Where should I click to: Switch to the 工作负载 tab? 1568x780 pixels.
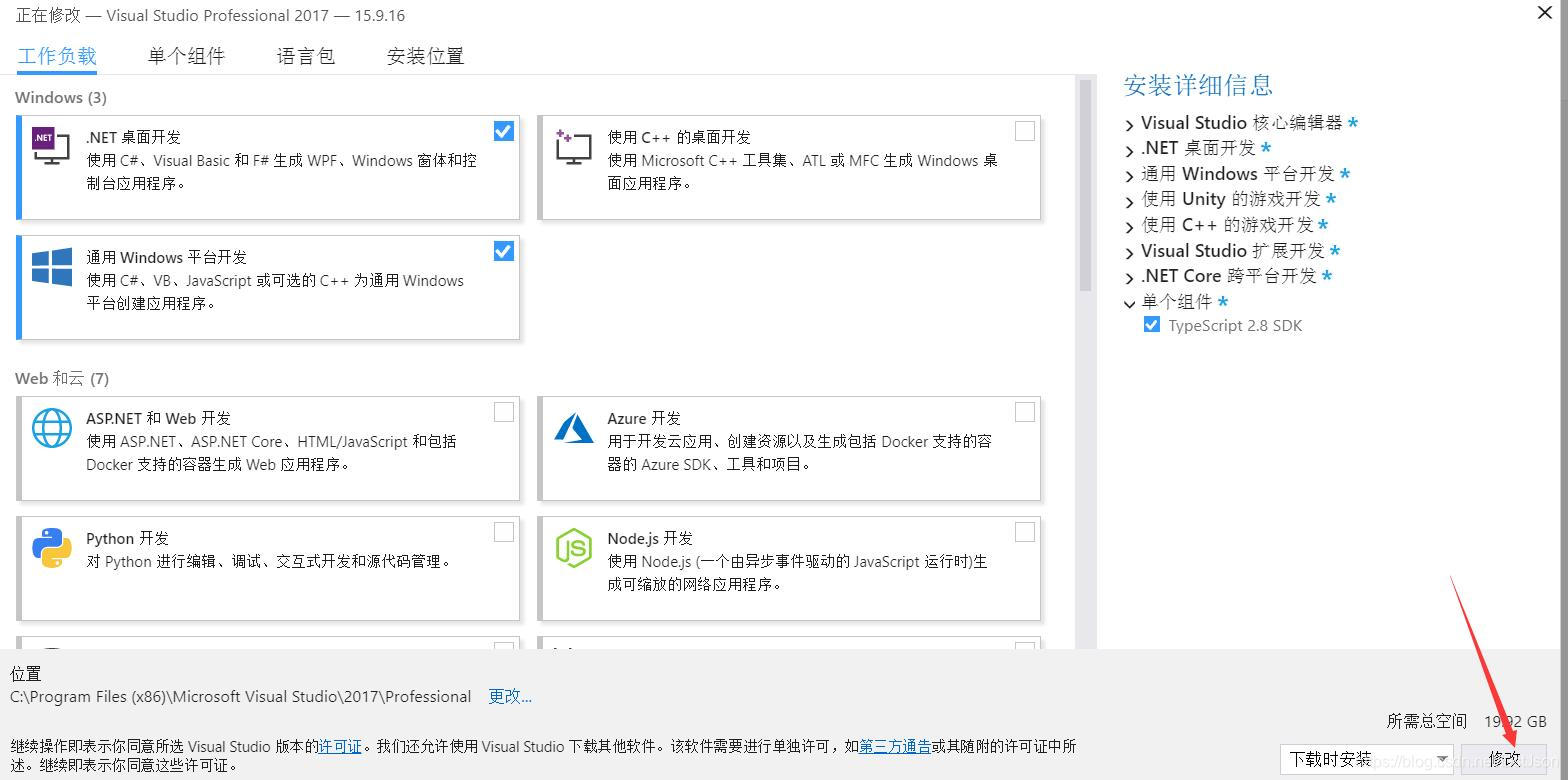click(57, 56)
